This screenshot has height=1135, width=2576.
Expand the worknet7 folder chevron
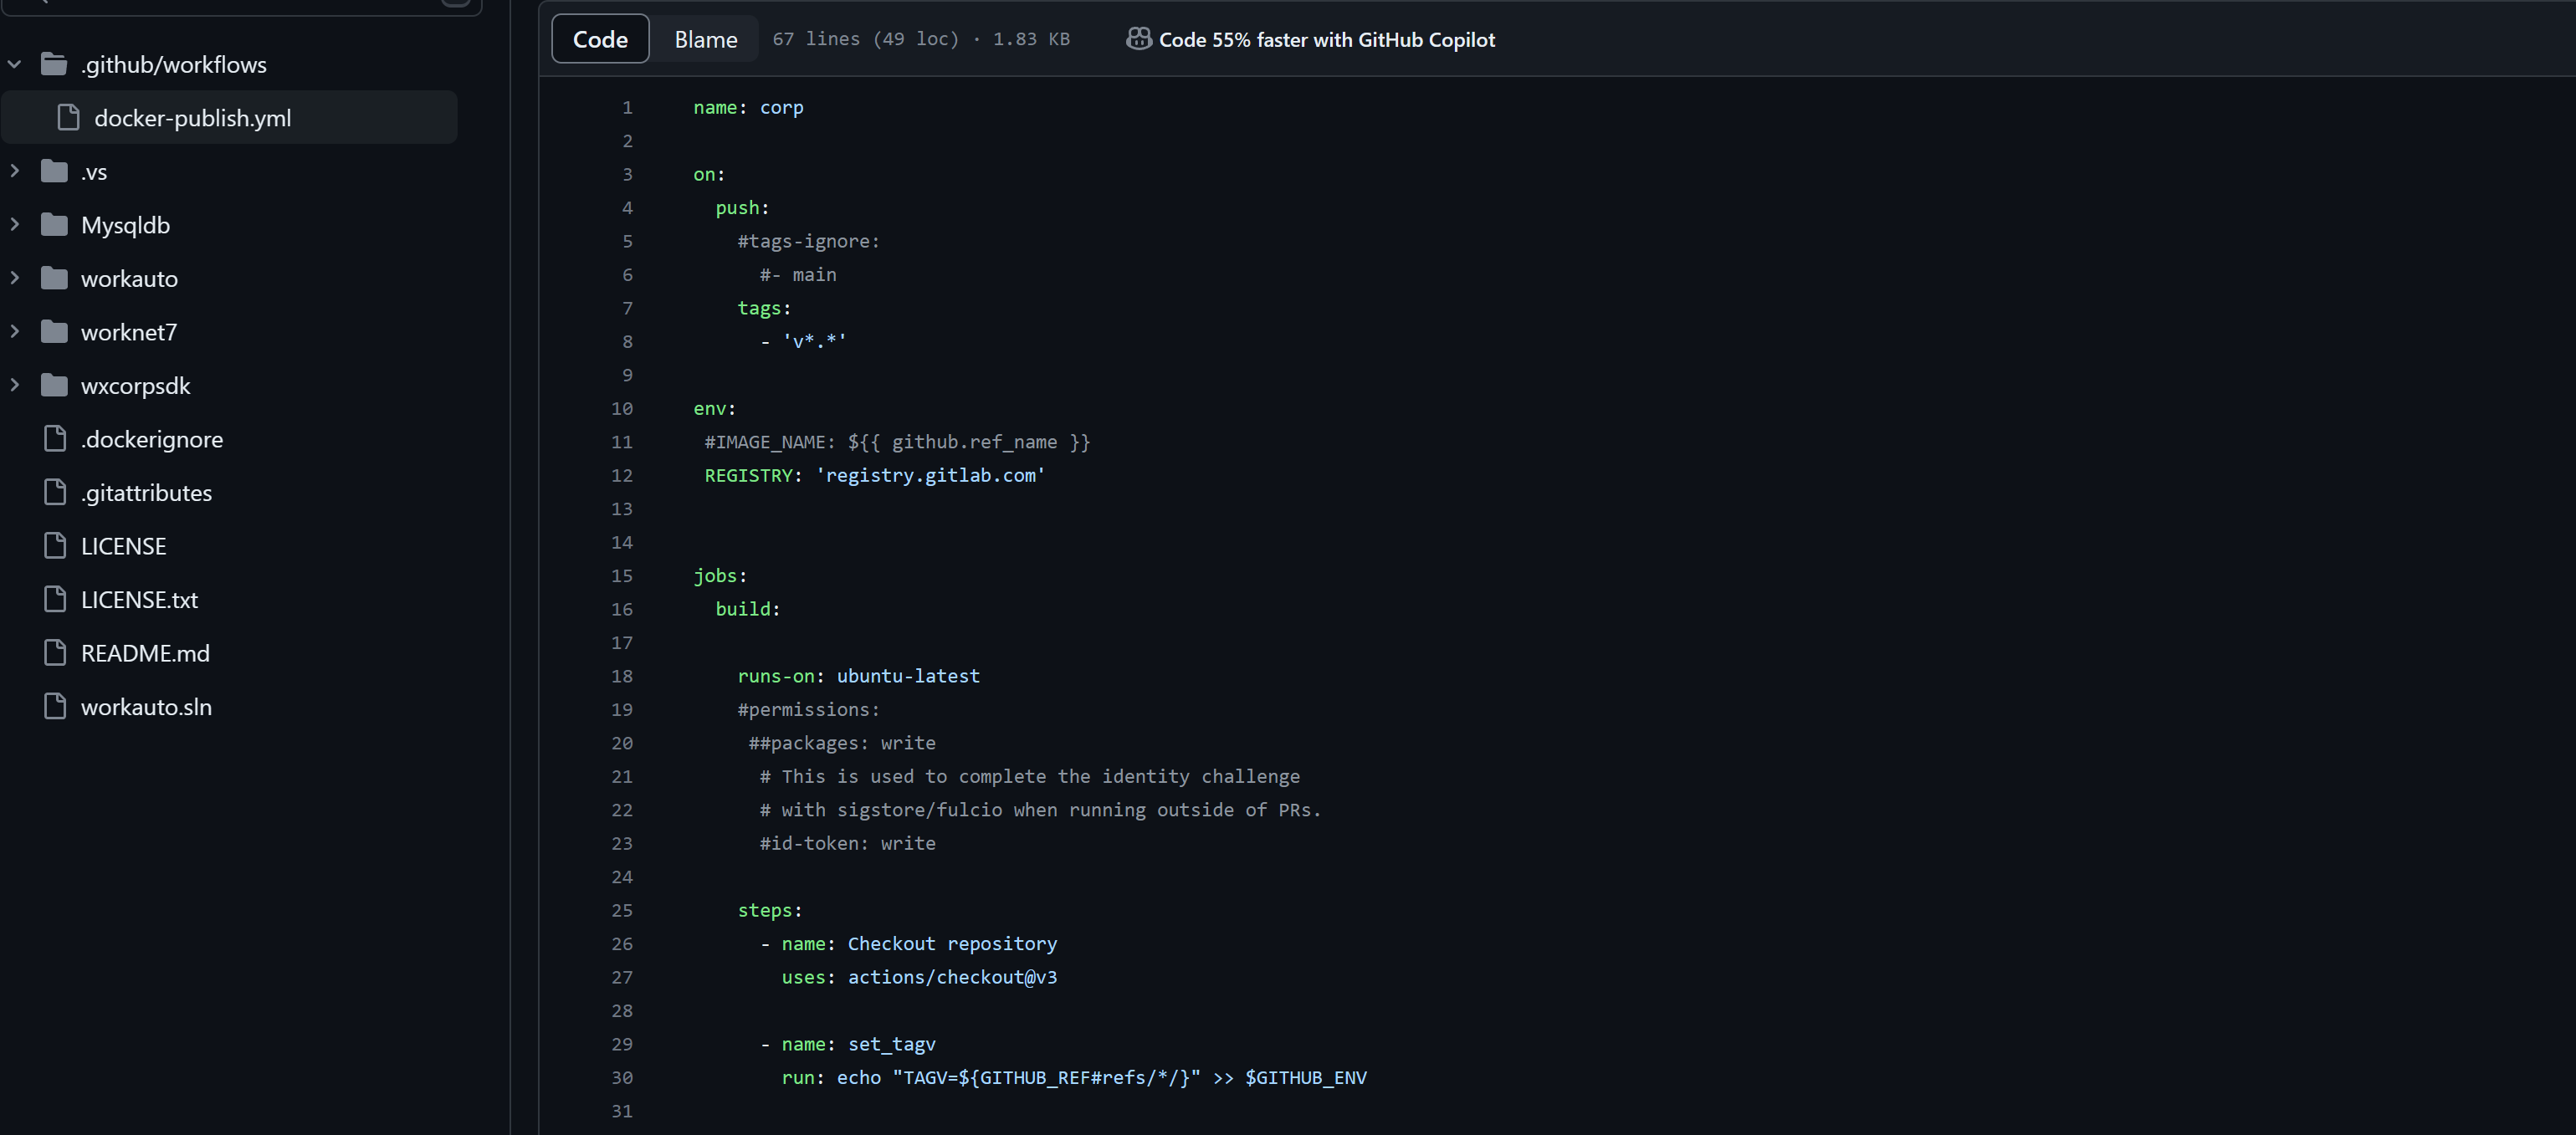pyautogui.click(x=15, y=332)
